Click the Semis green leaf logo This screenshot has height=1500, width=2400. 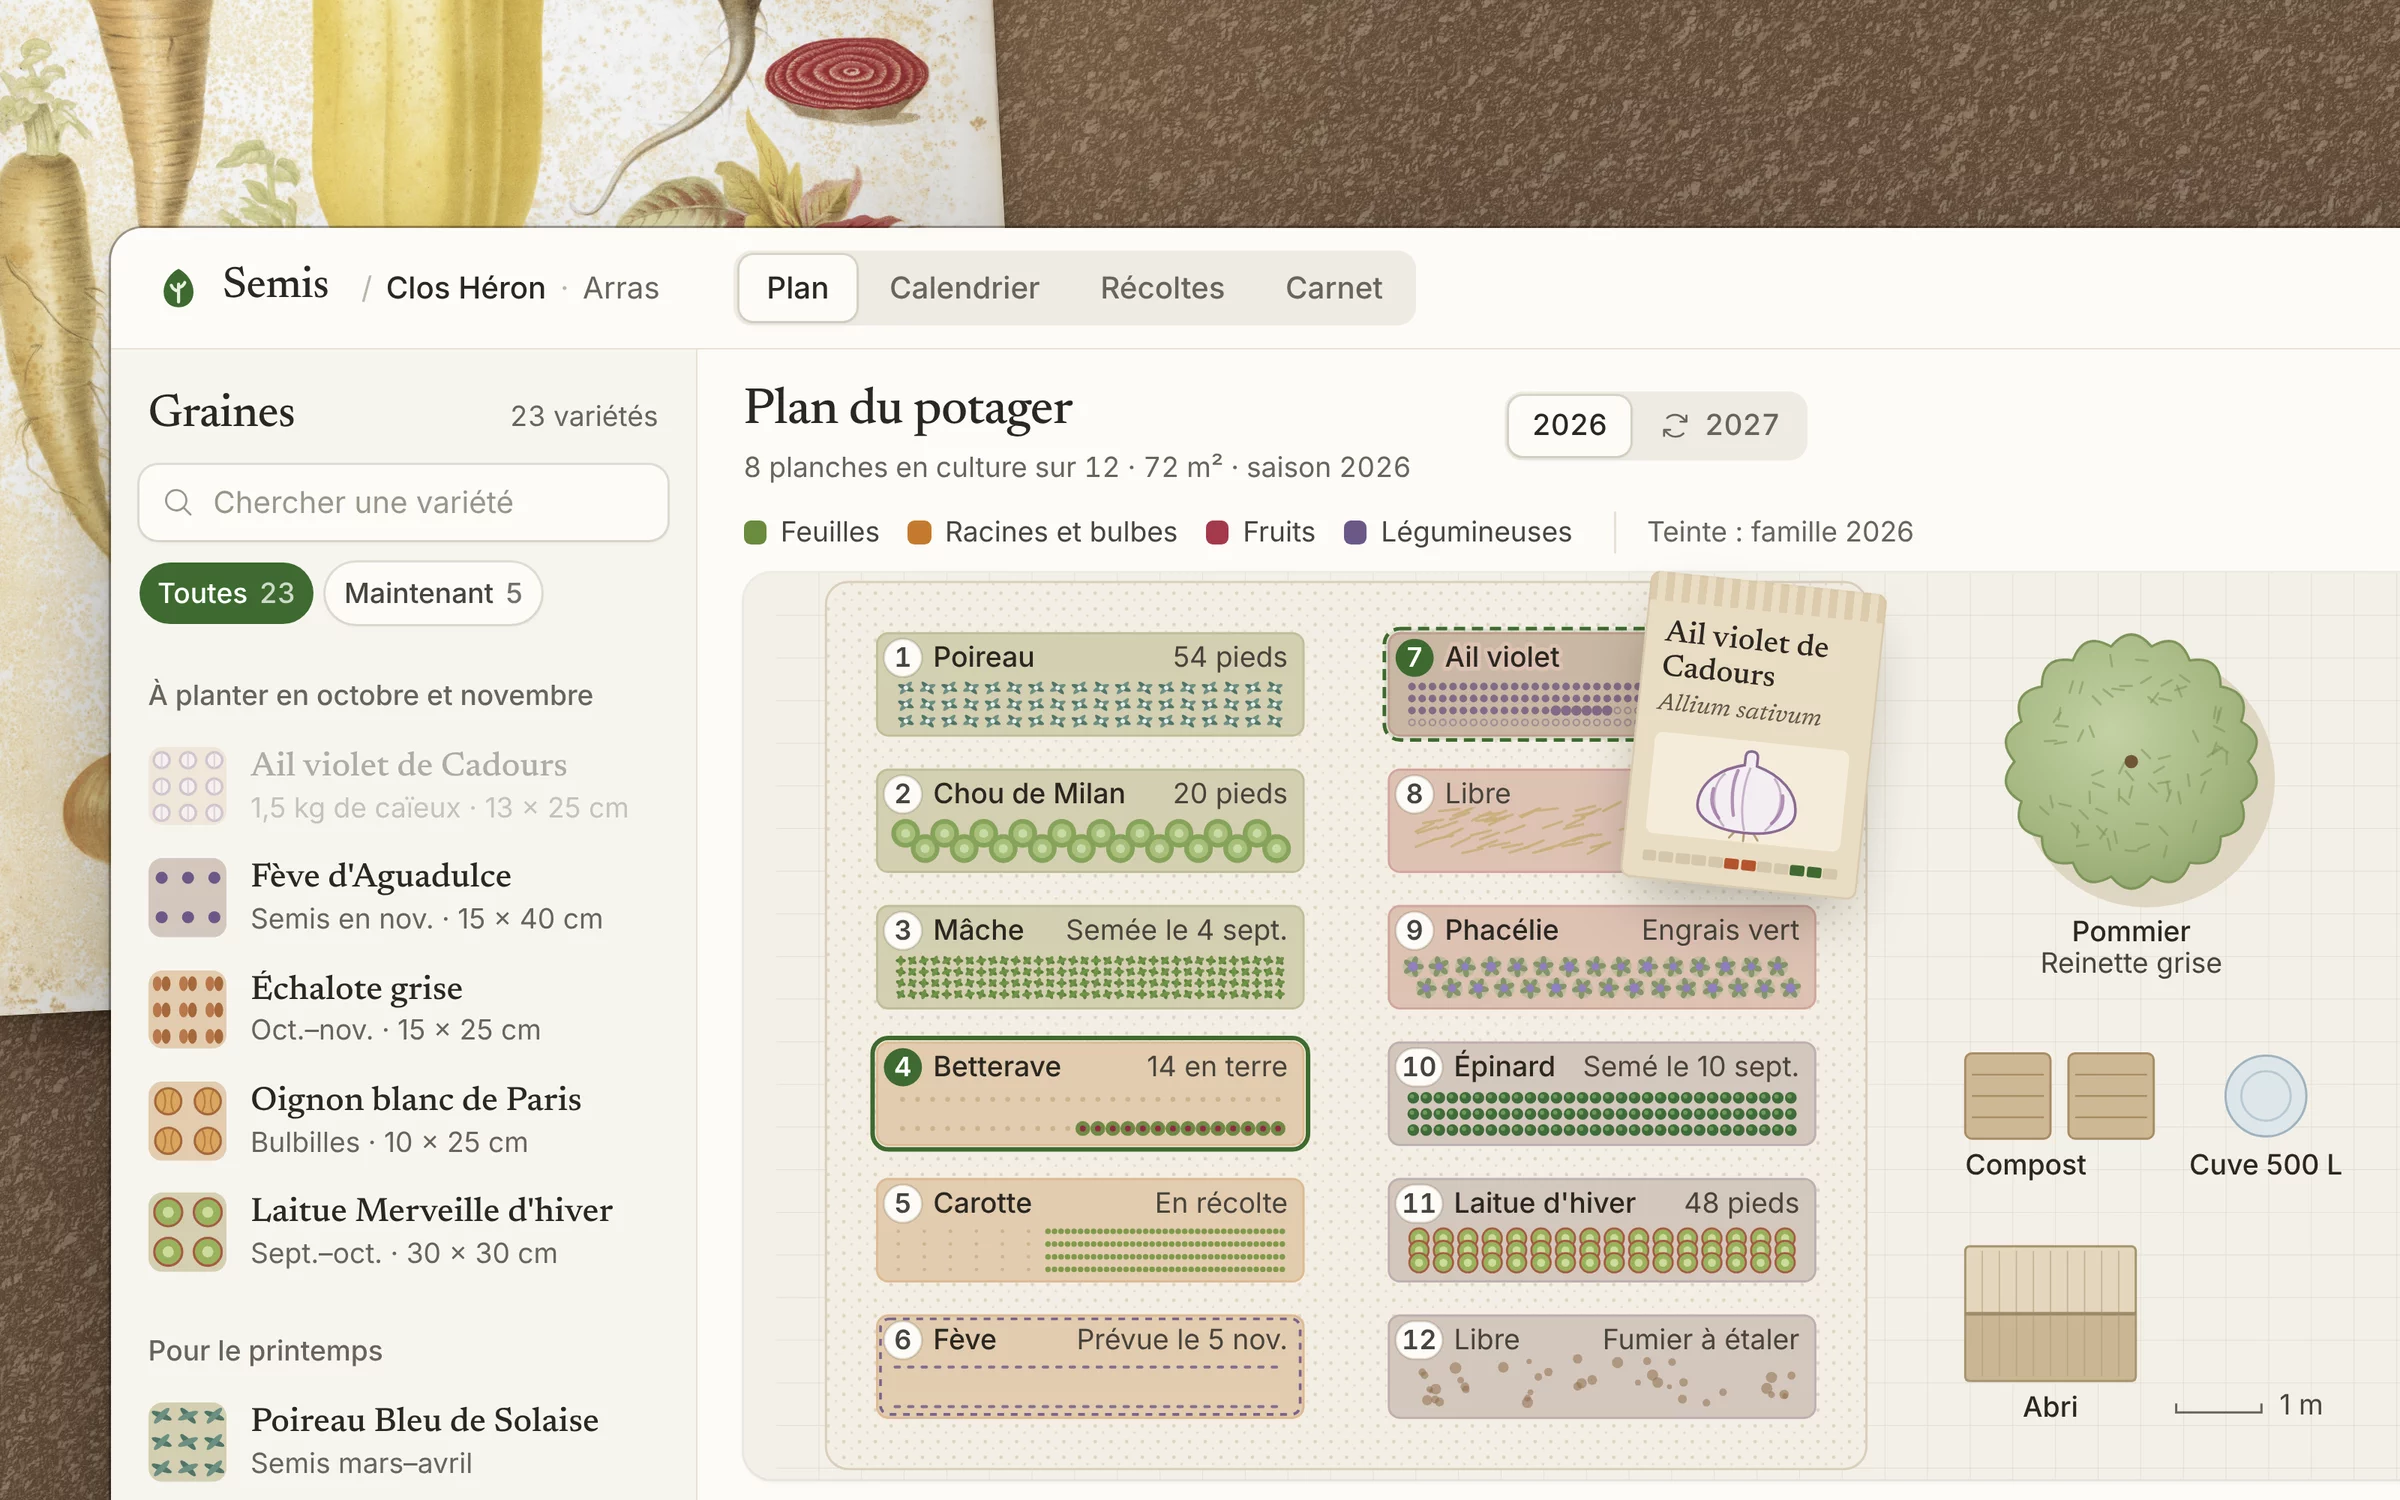coord(178,288)
